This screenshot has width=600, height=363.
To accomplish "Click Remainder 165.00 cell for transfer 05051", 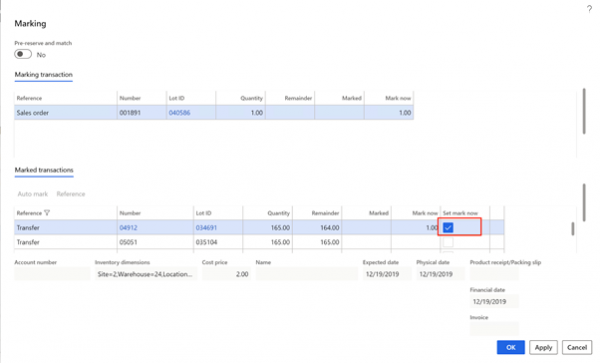I will pos(317,242).
